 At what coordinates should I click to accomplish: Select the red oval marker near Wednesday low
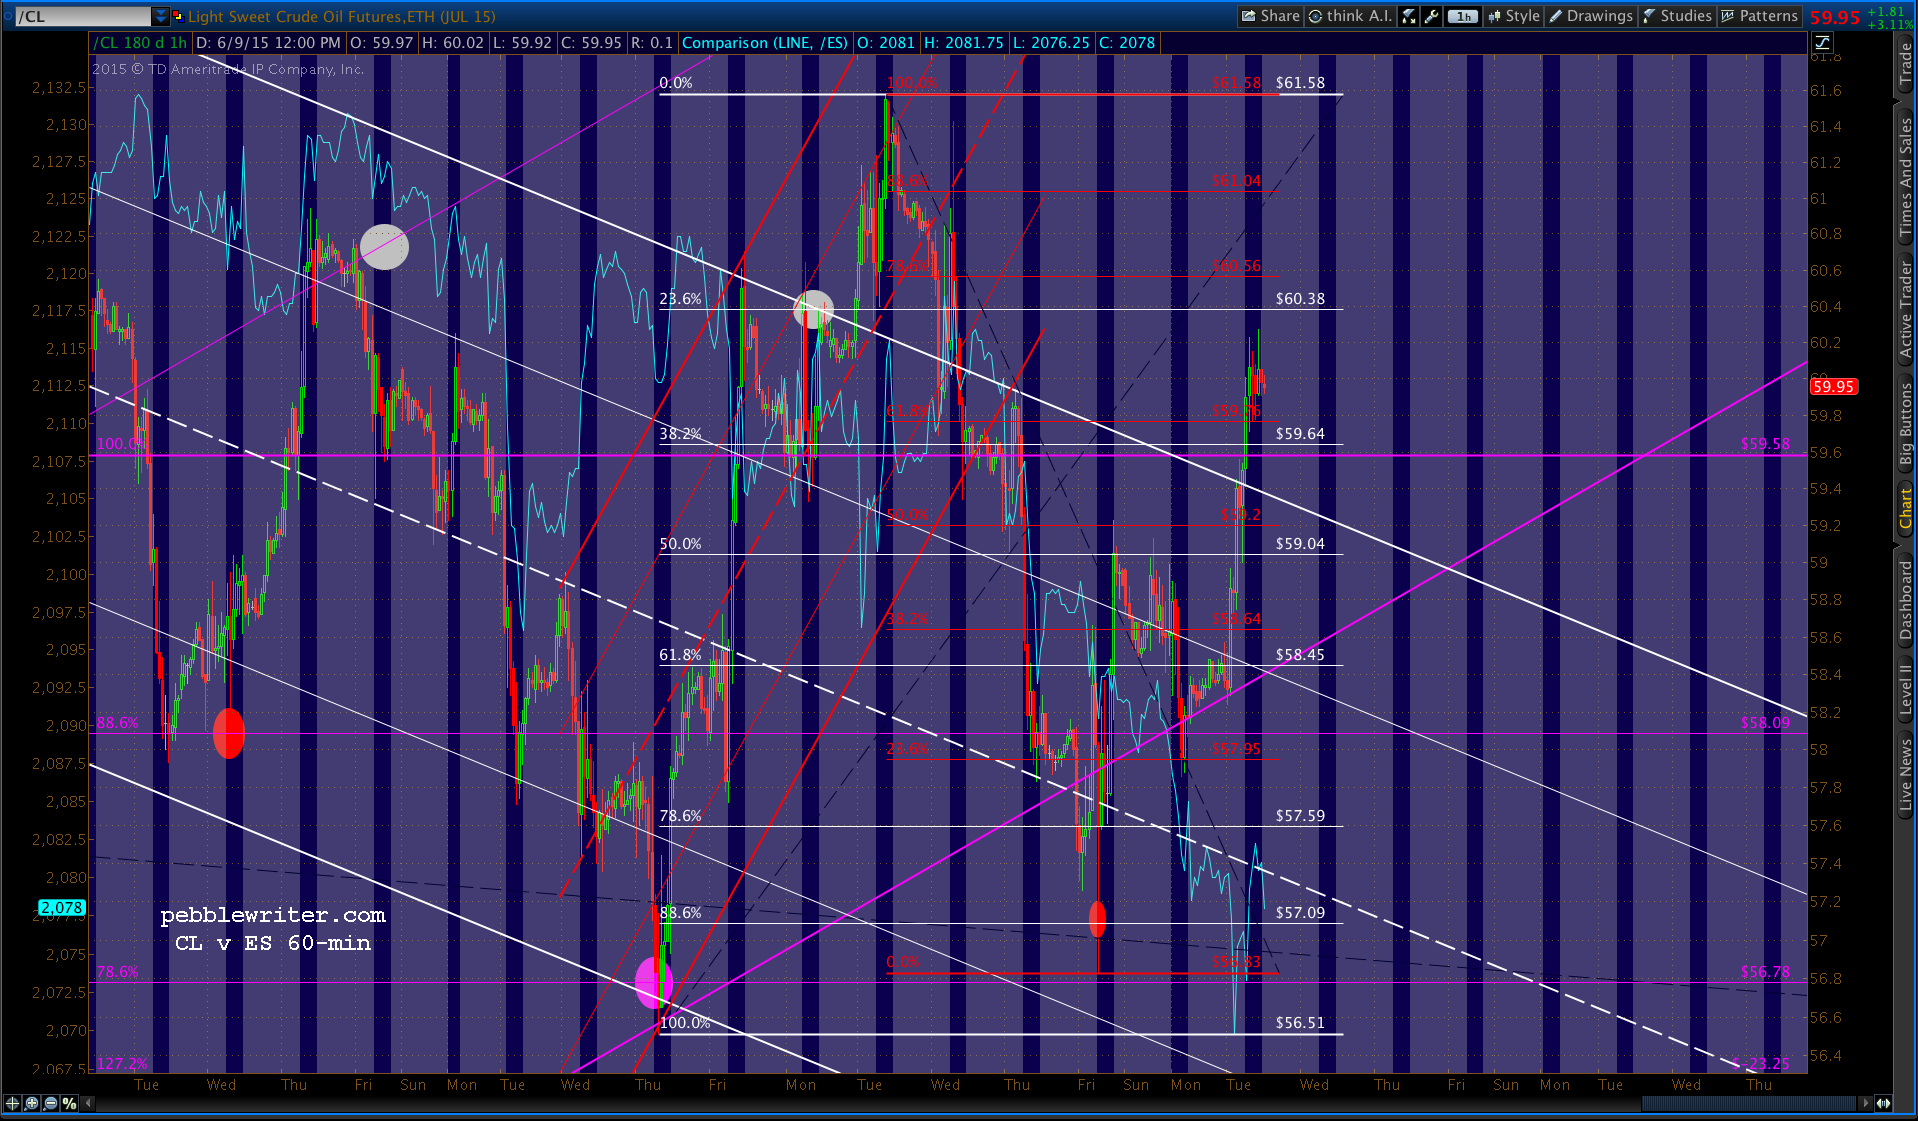coord(229,733)
